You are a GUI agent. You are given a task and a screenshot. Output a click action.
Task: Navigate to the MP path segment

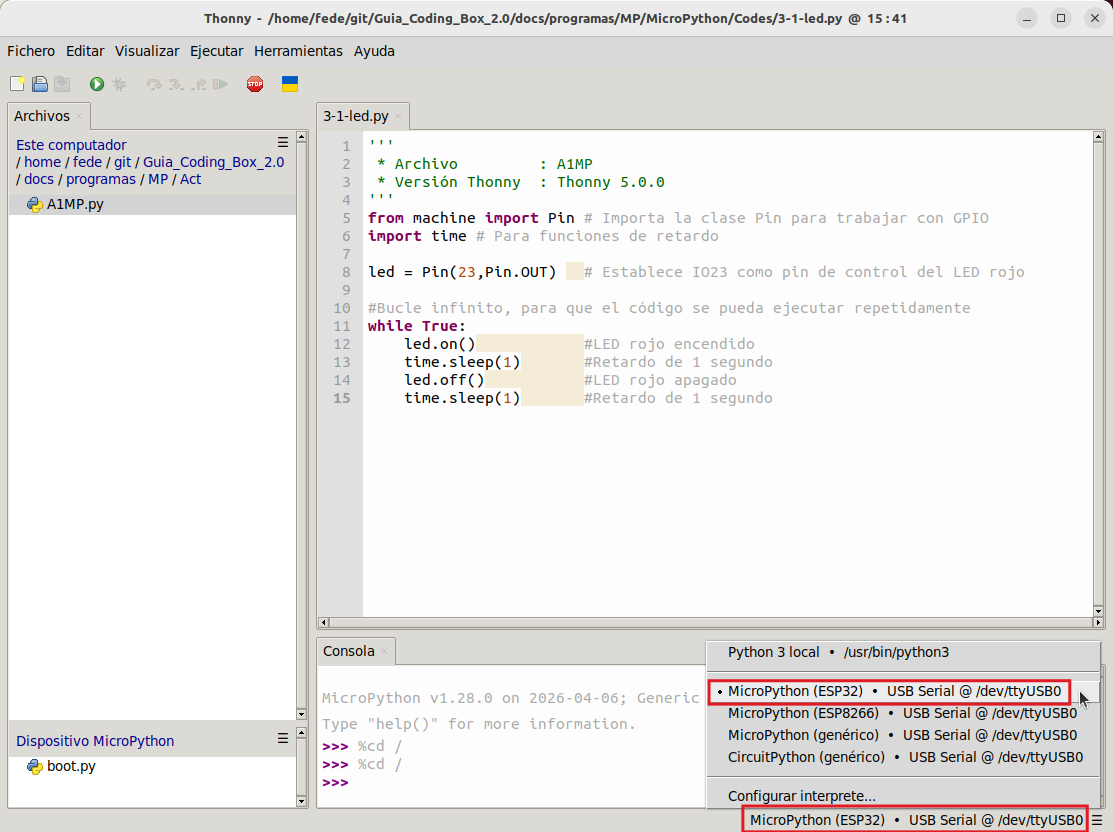tap(158, 180)
